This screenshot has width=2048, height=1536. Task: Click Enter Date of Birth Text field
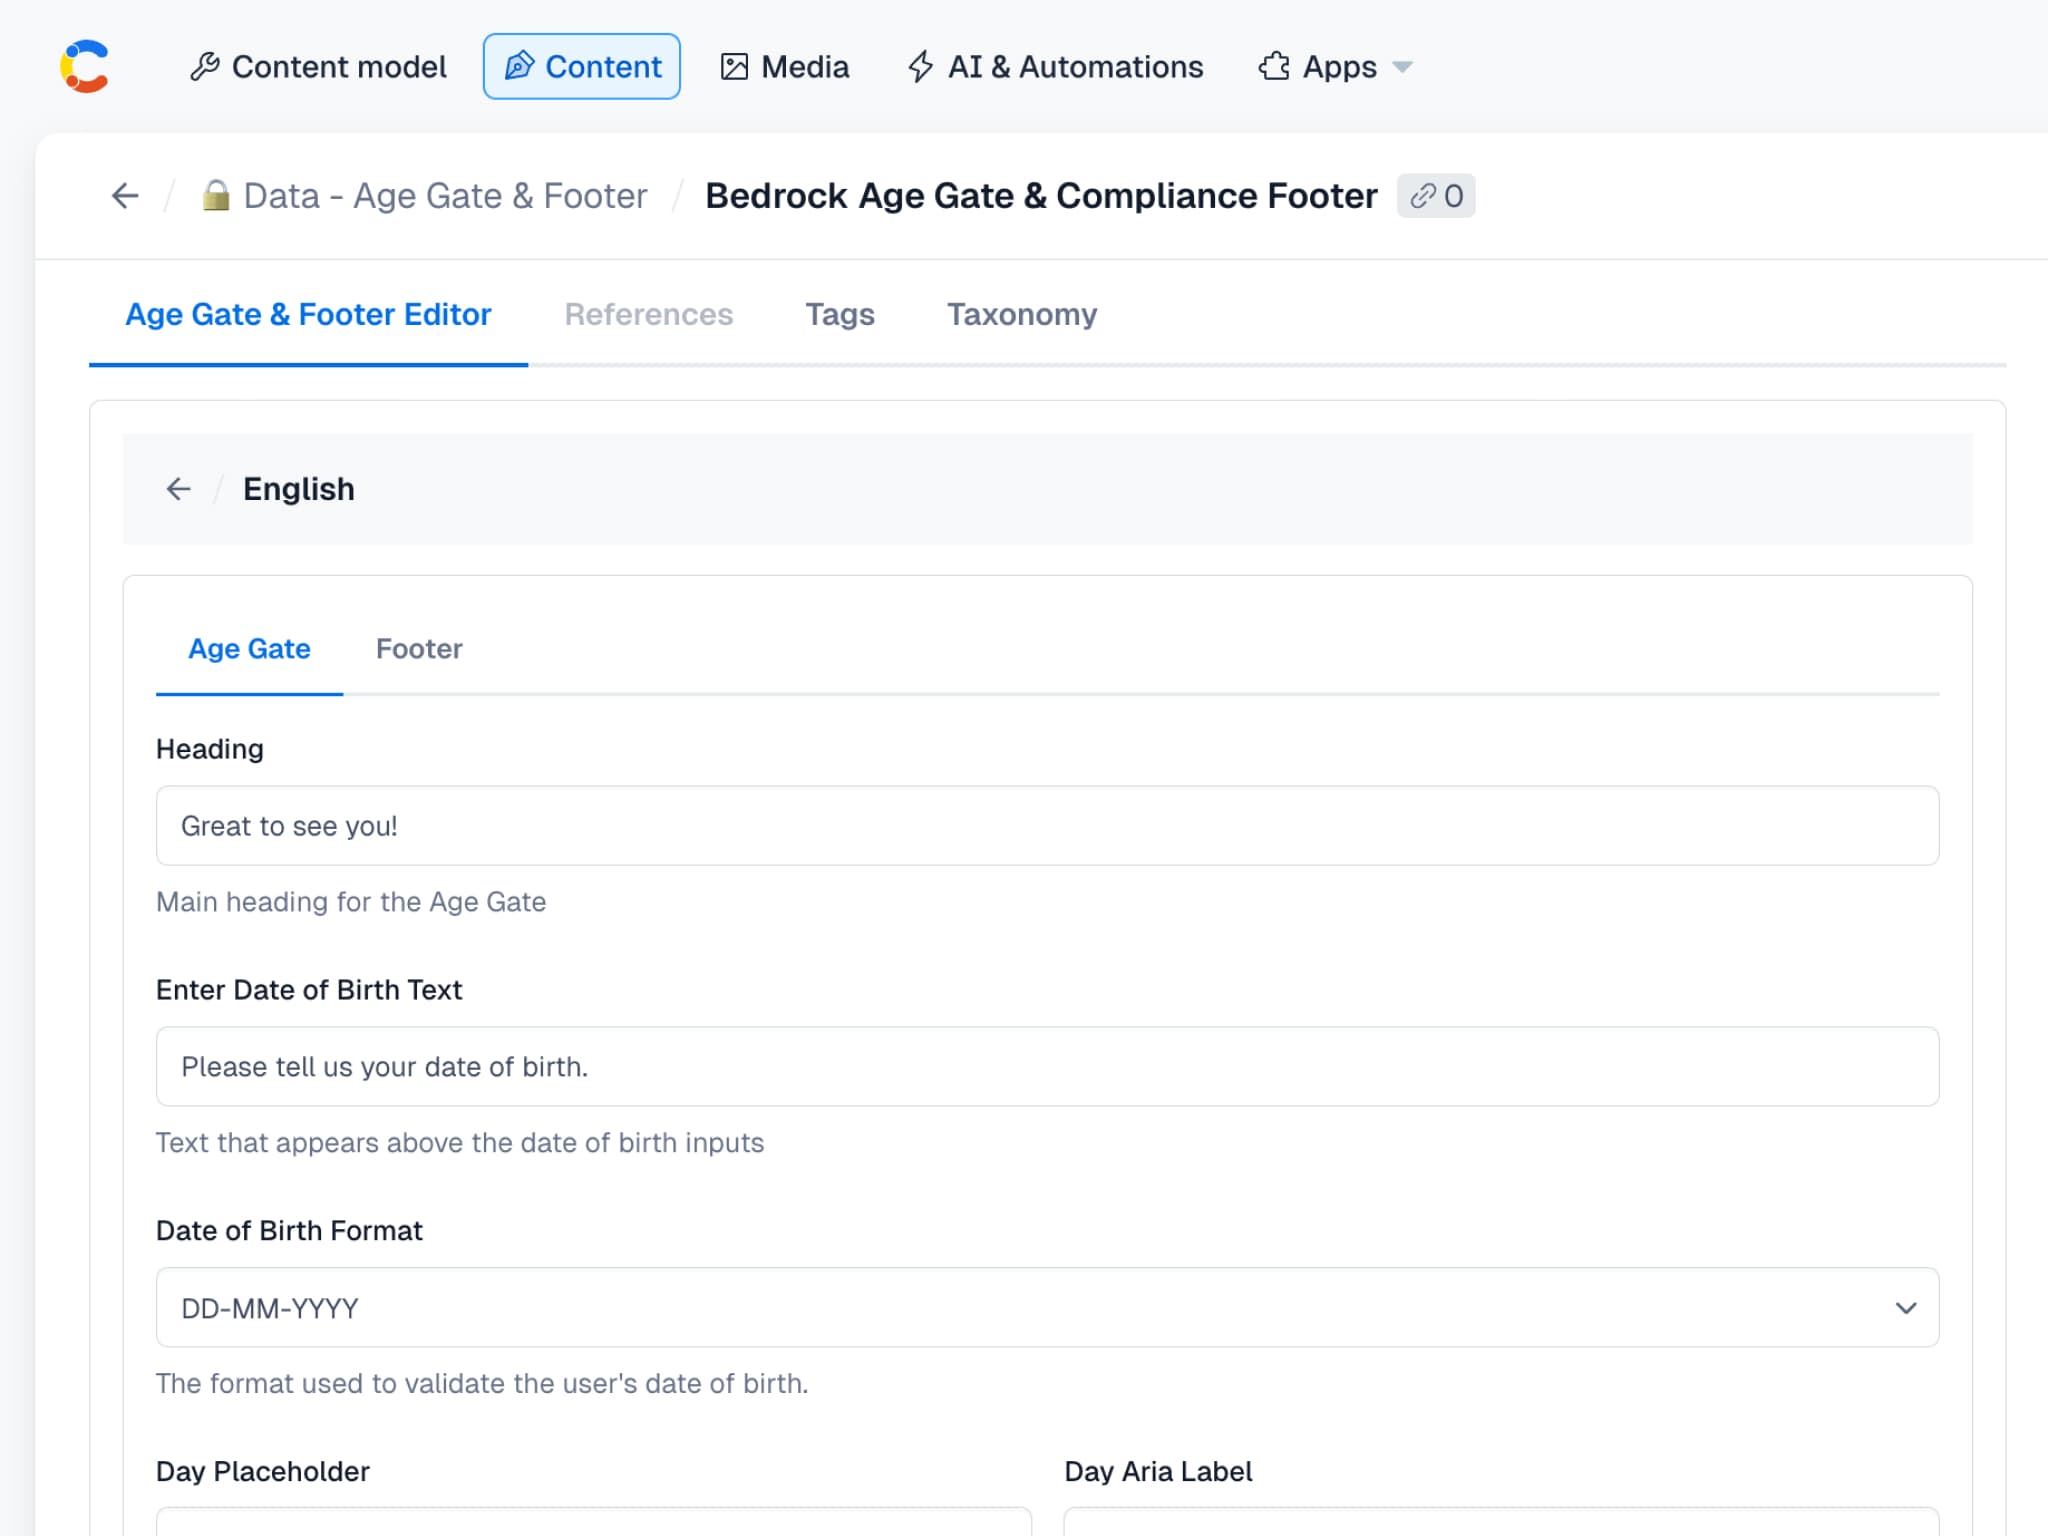[1047, 1067]
